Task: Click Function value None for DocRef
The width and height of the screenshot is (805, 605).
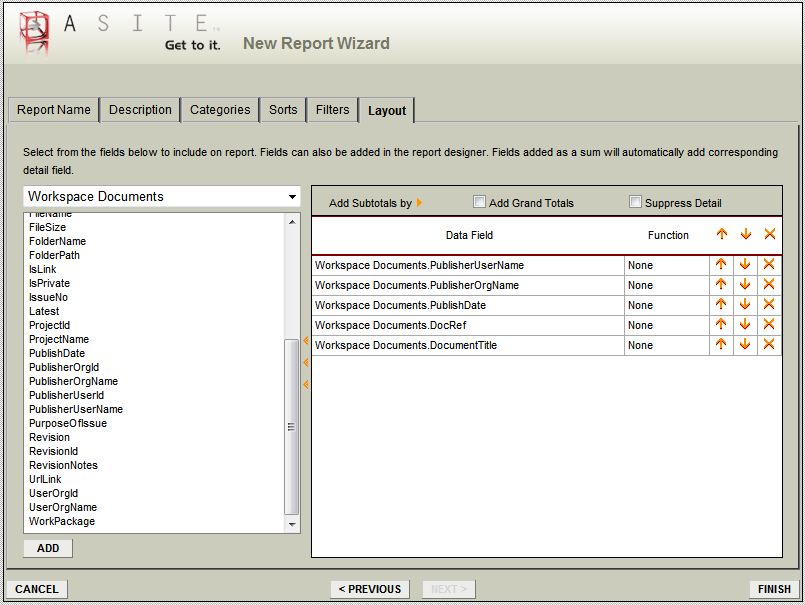Action: [641, 325]
